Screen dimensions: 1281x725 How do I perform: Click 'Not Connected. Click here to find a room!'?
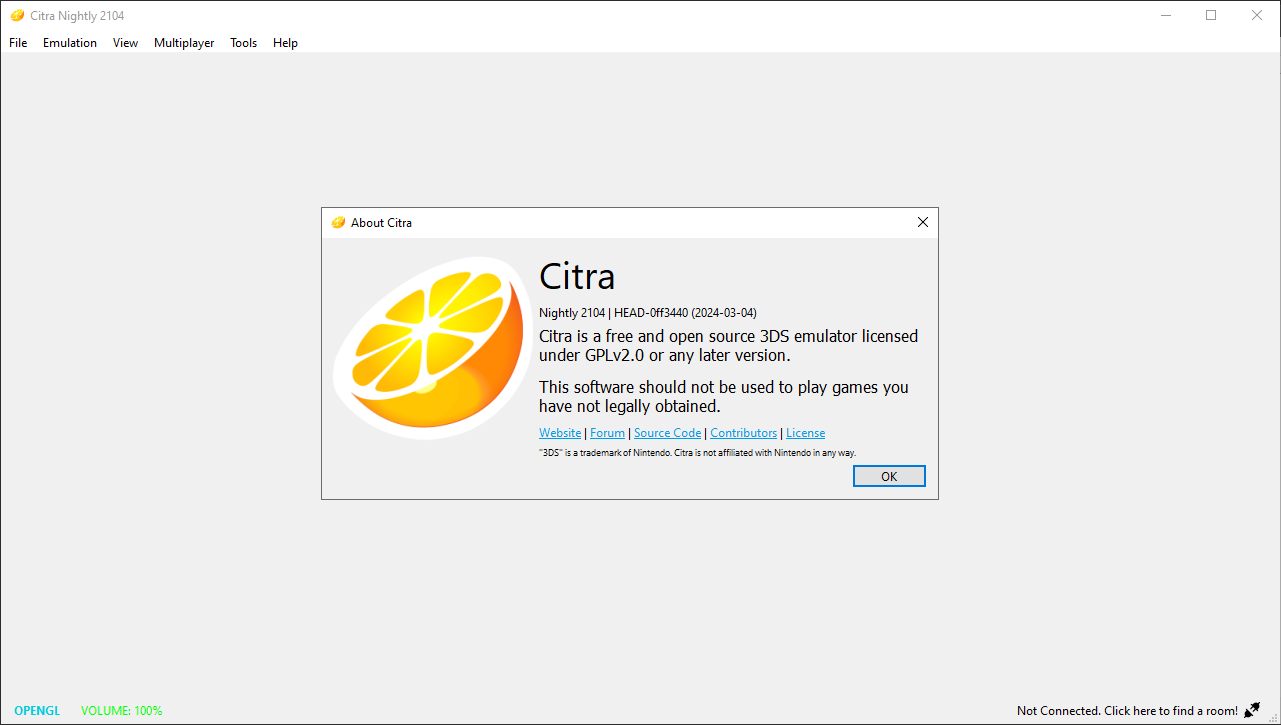(x=1127, y=711)
